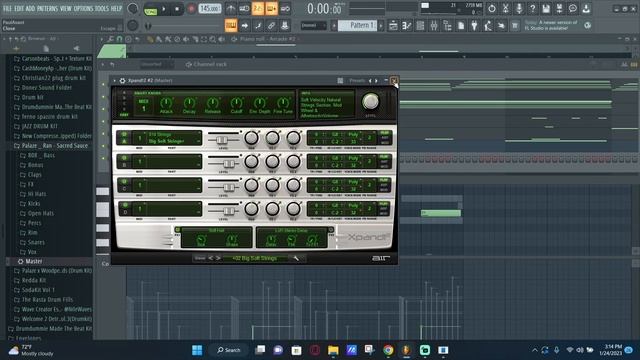The image size is (640, 360).
Task: Click the save project floppy icon
Action: (546, 8)
